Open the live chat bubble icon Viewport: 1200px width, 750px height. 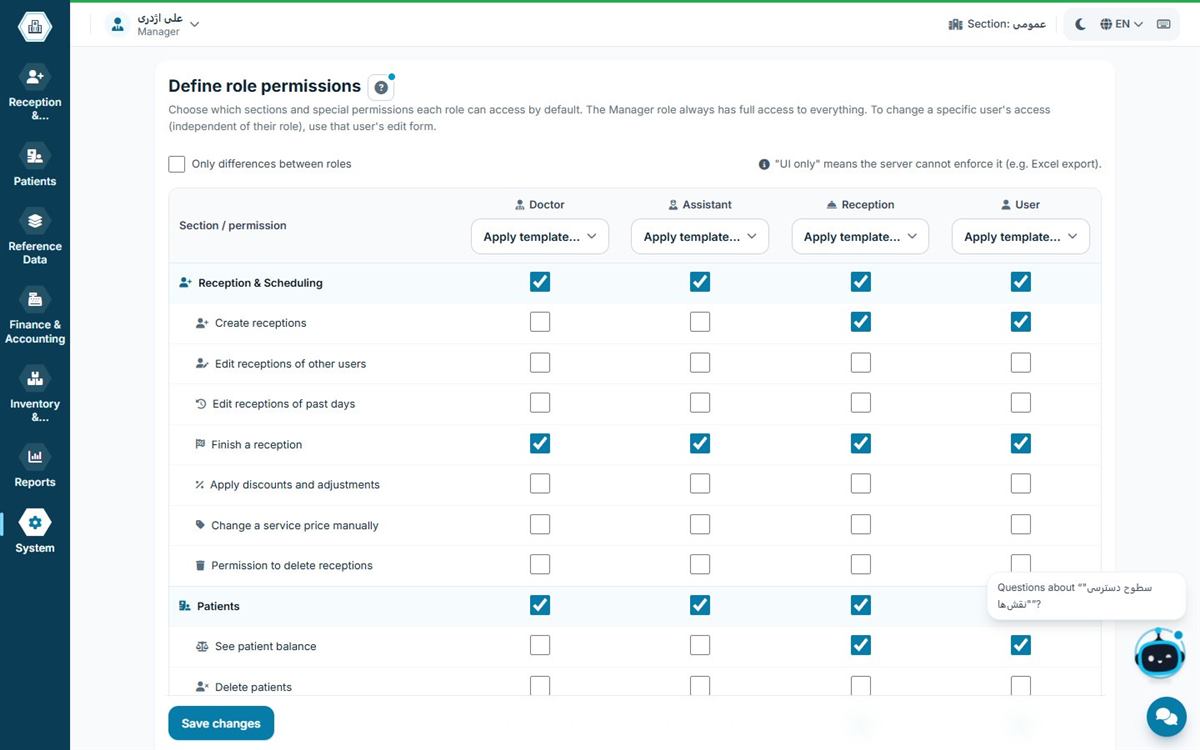point(1165,716)
